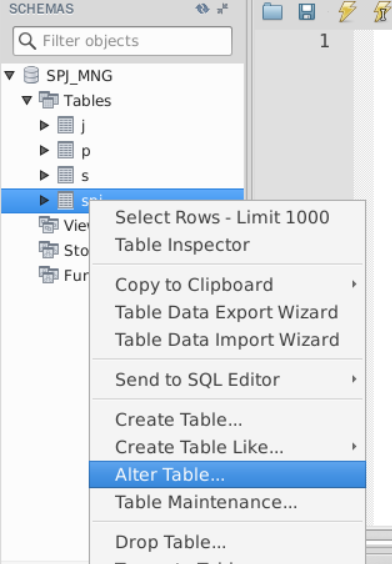Launch Table Data Export Wizard
Image resolution: width=392 pixels, height=564 pixels.
[227, 312]
